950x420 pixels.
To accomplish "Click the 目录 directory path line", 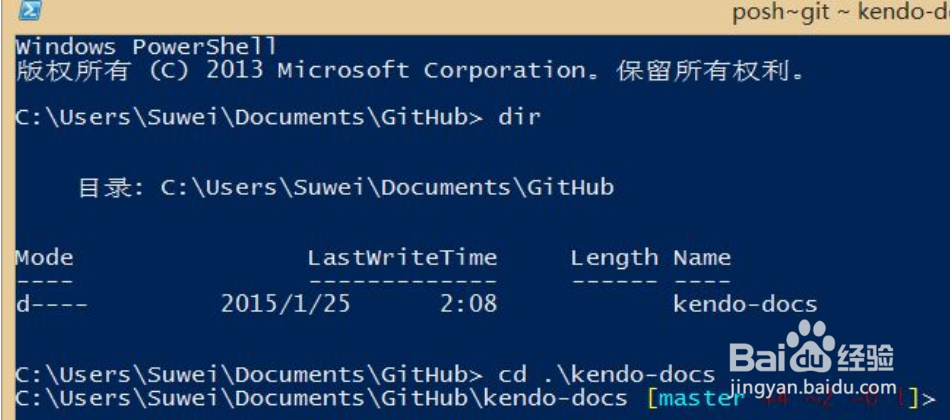I will 346,187.
